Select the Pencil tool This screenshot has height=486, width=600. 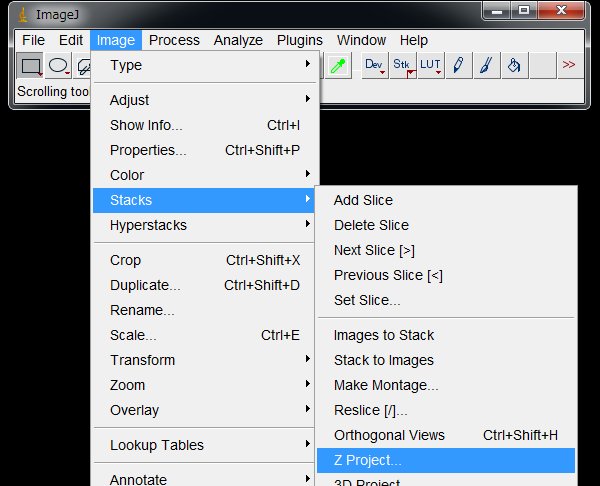(458, 65)
